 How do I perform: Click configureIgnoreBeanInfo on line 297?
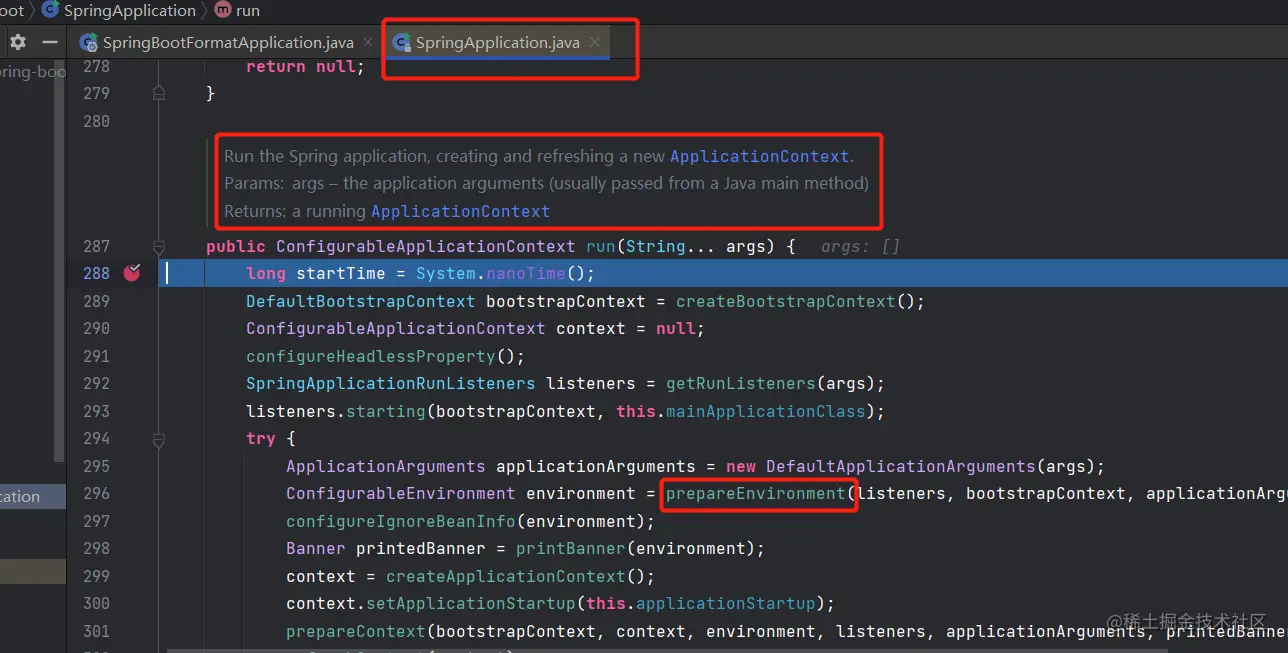tap(401, 521)
